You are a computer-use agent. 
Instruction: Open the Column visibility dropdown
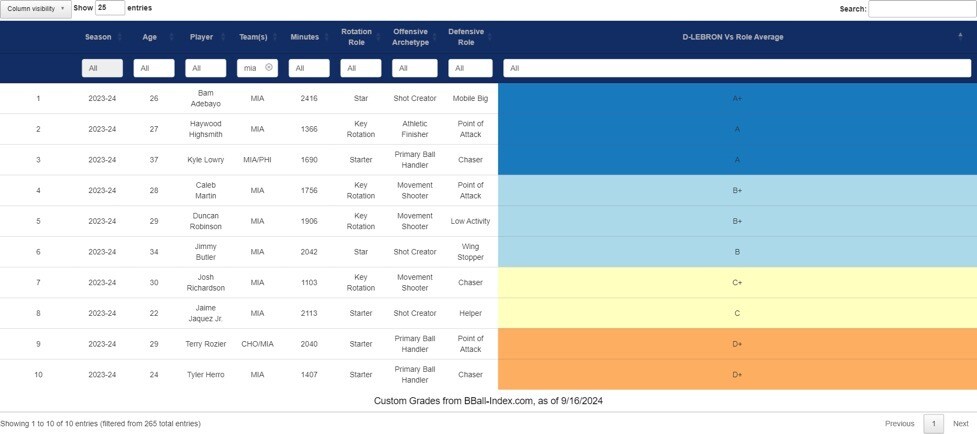click(35, 8)
